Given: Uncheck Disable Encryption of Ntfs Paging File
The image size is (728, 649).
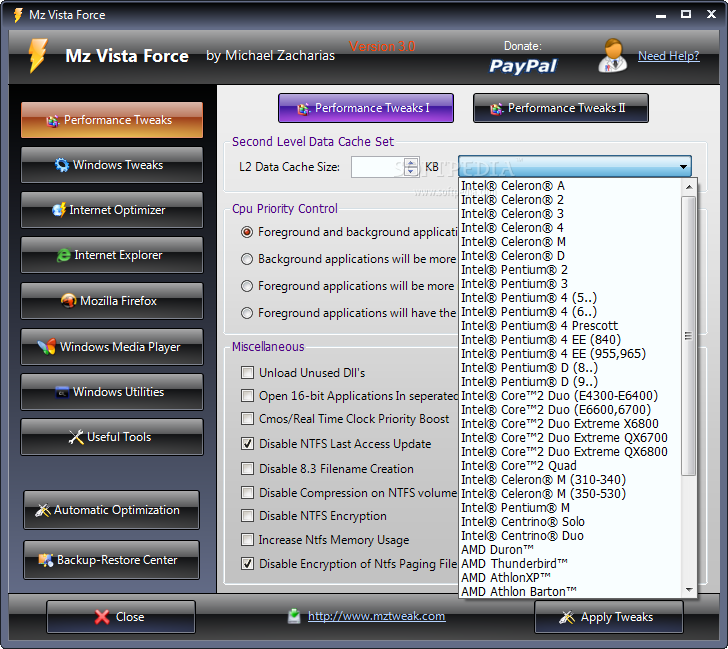Looking at the screenshot, I should click(x=247, y=564).
